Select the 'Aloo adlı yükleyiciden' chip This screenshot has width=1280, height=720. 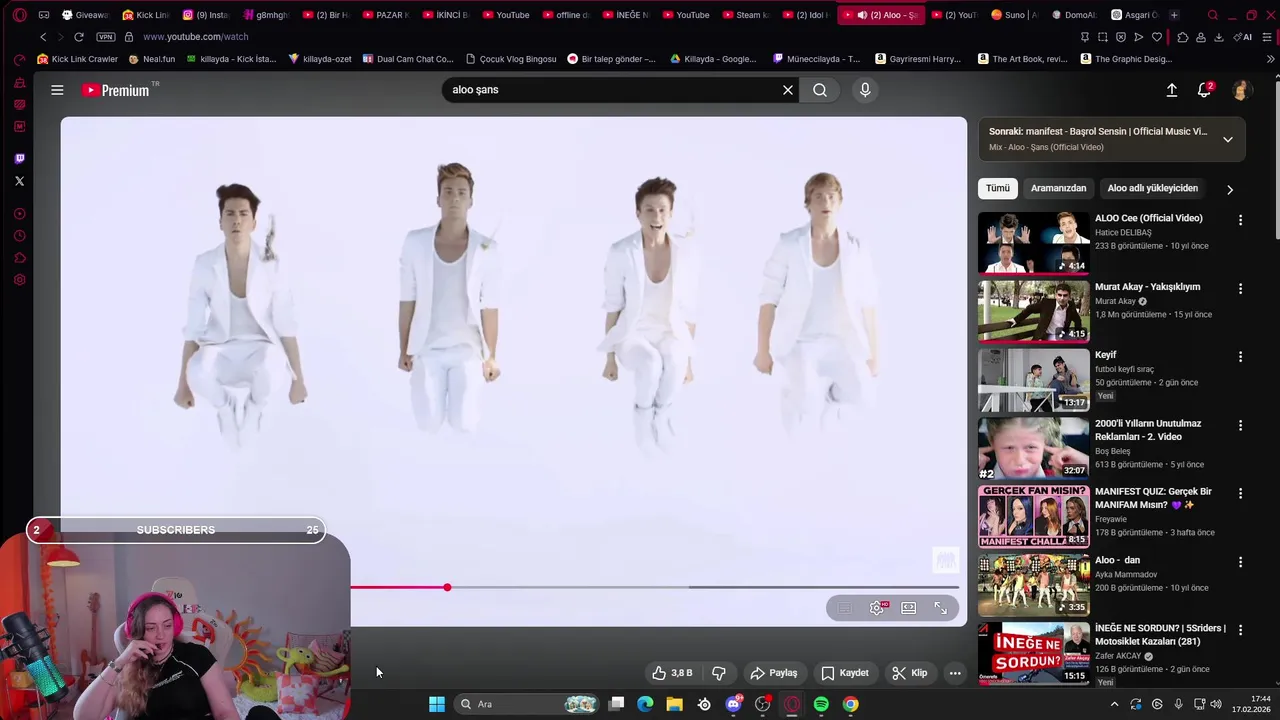pyautogui.click(x=1152, y=188)
